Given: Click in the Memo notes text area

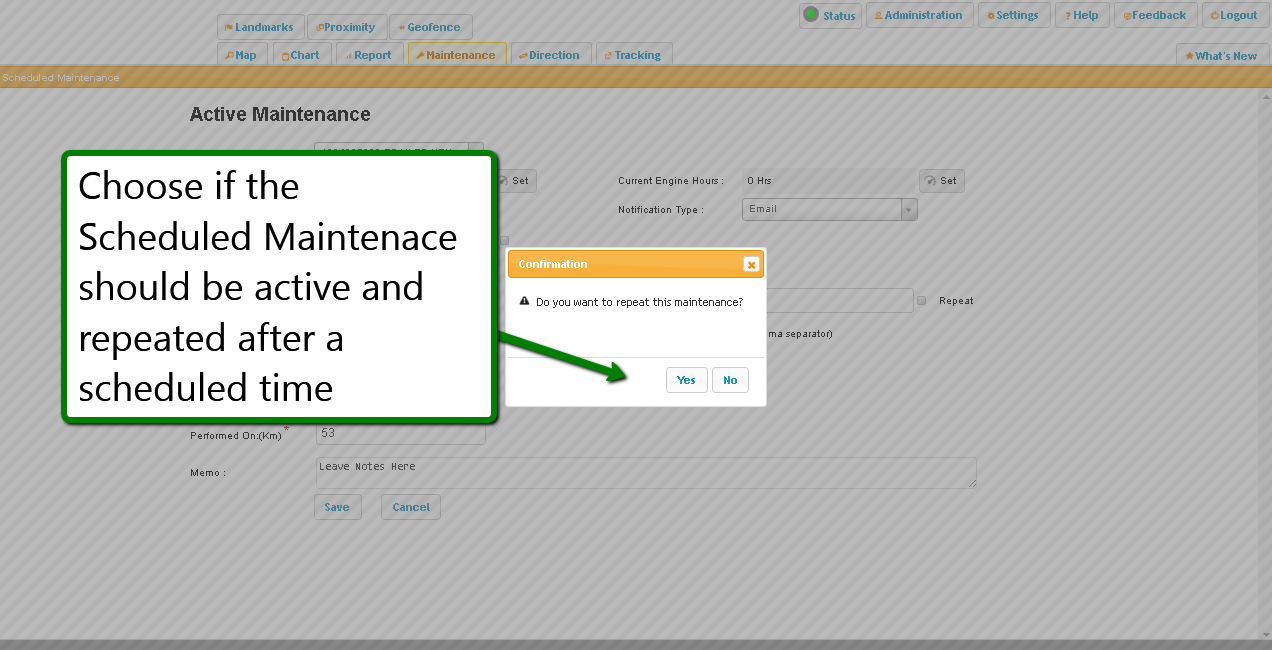Looking at the screenshot, I should coord(645,473).
